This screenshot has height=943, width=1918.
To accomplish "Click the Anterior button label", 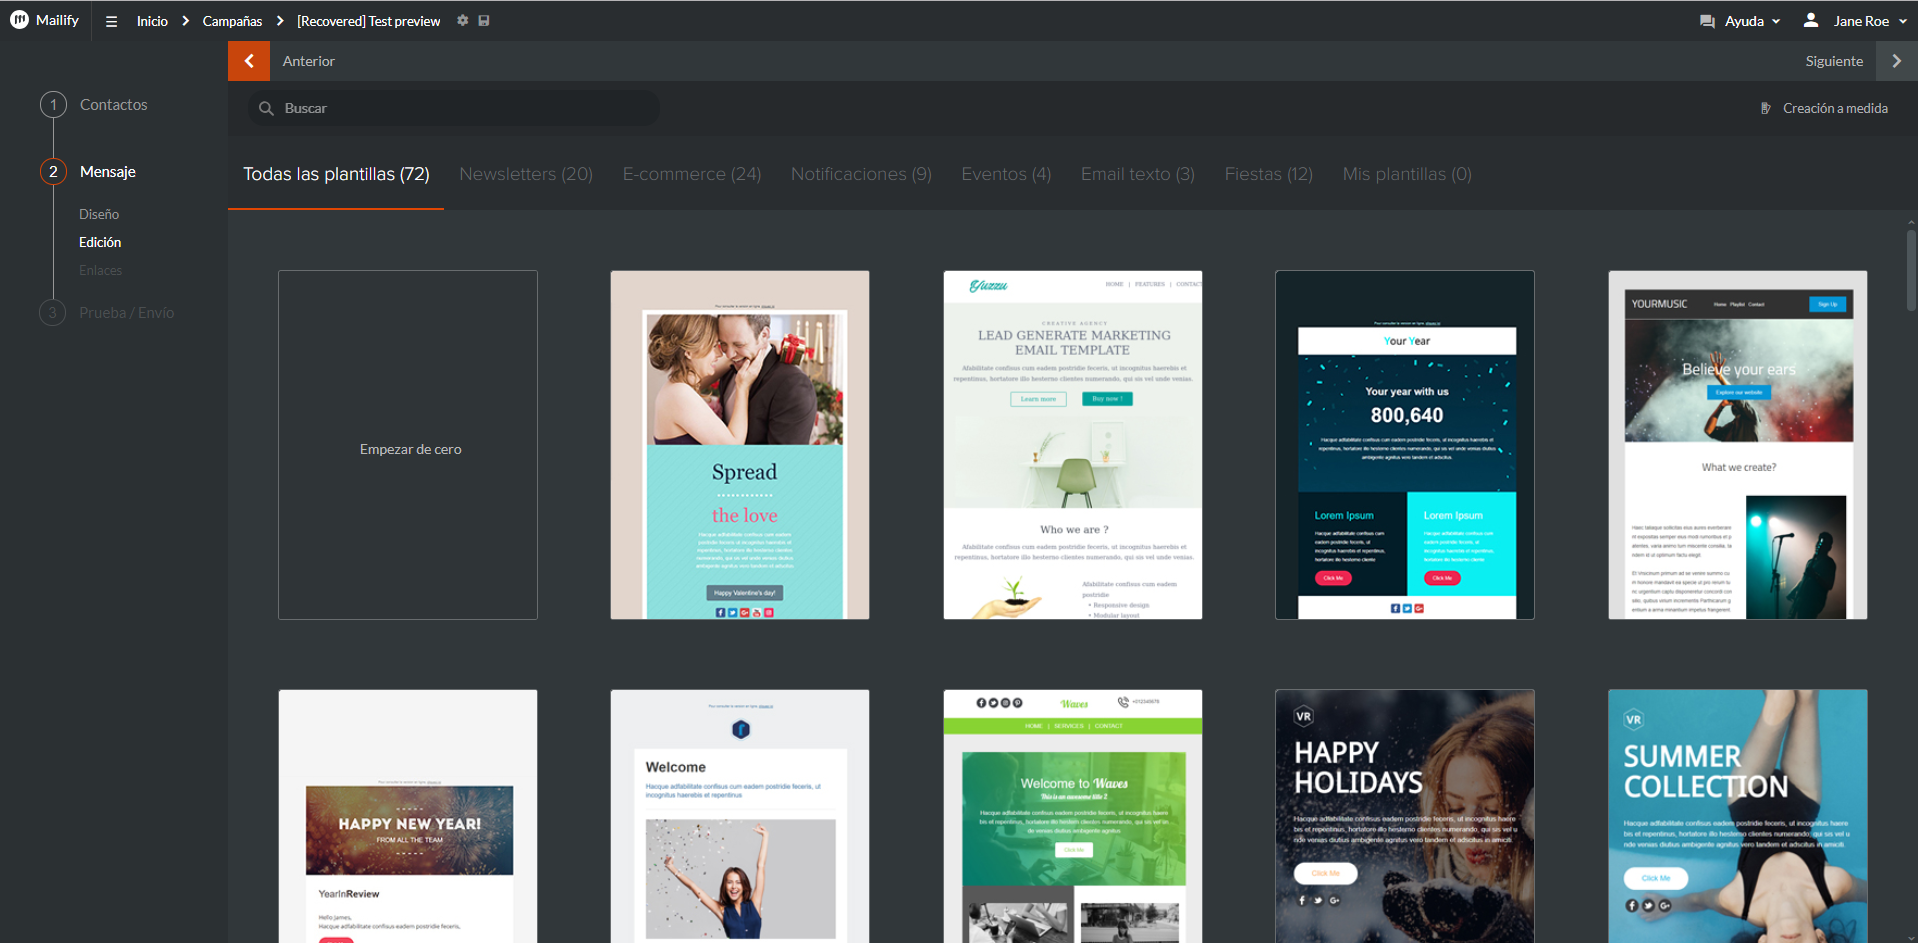I will pyautogui.click(x=308, y=61).
